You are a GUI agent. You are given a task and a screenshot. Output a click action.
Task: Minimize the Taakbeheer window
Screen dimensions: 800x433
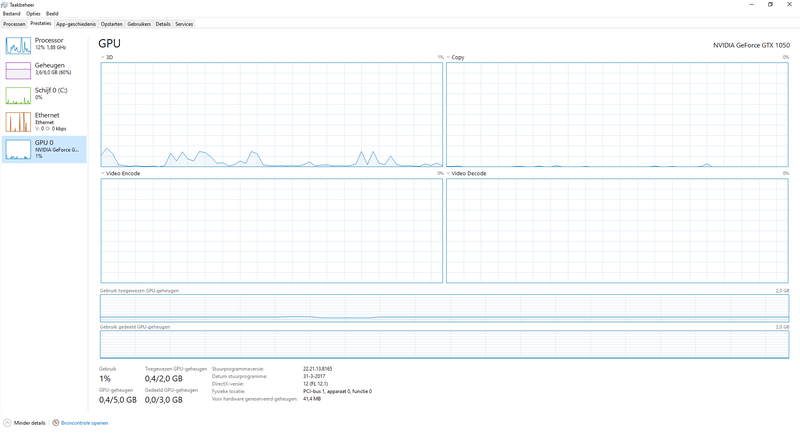tap(752, 5)
